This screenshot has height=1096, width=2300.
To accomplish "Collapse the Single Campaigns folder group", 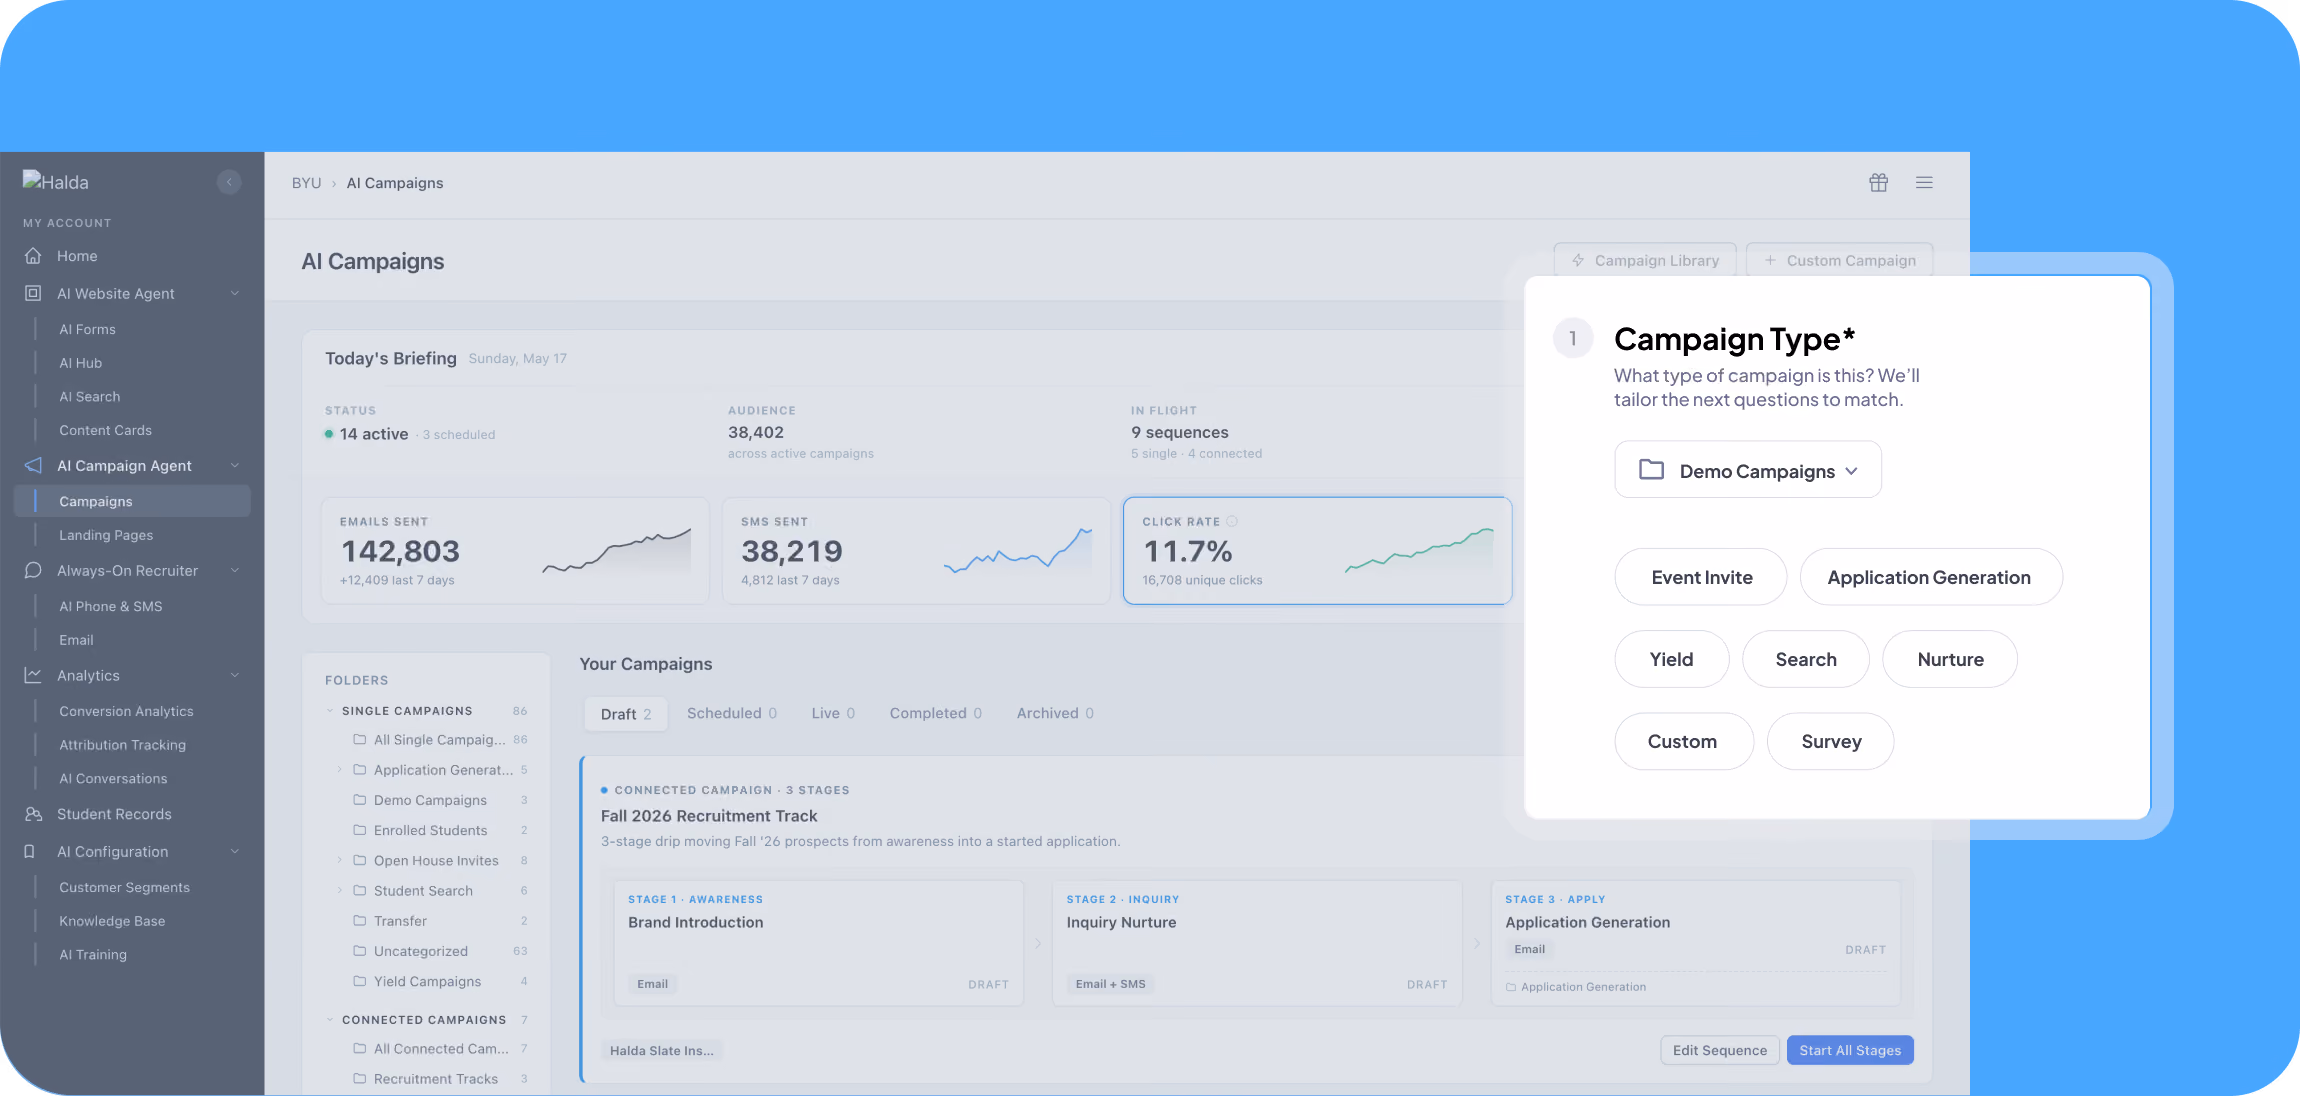I will pos(330,711).
